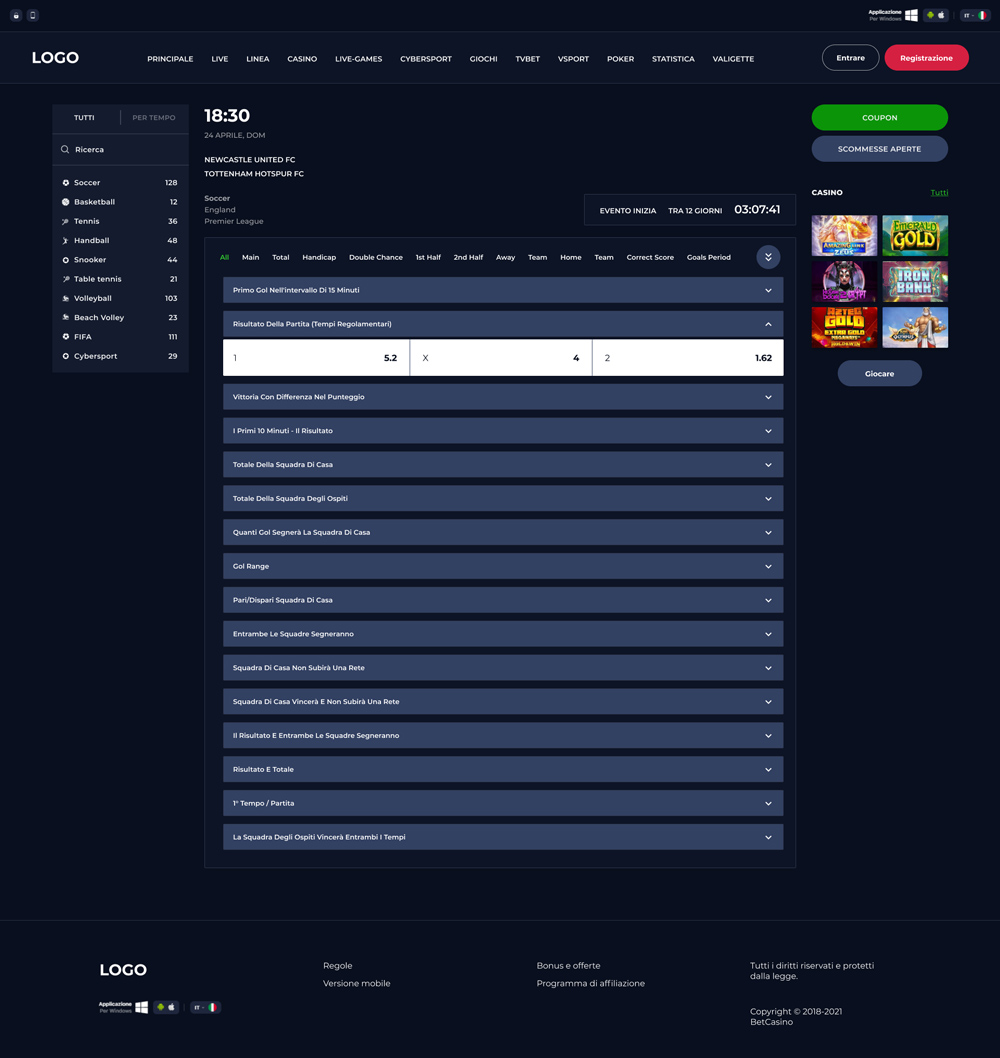This screenshot has height=1058, width=1000.
Task: Open the Emerald Gold casino game thumbnail
Action: [915, 236]
